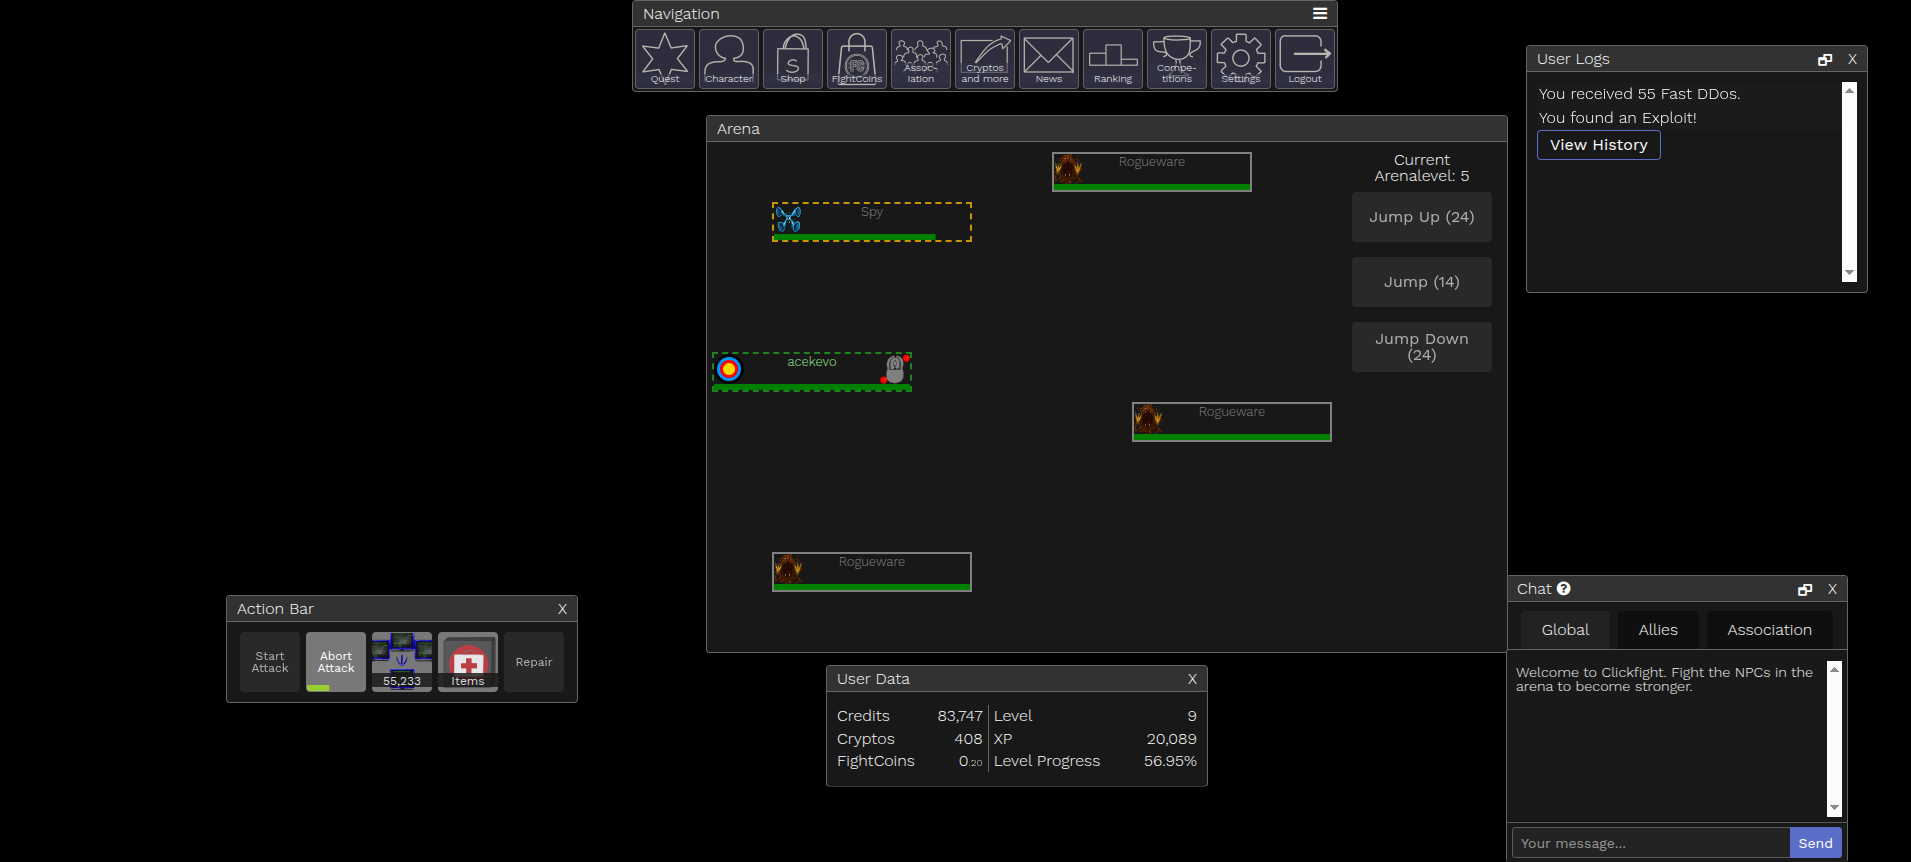Close the Chat panel

[1832, 589]
